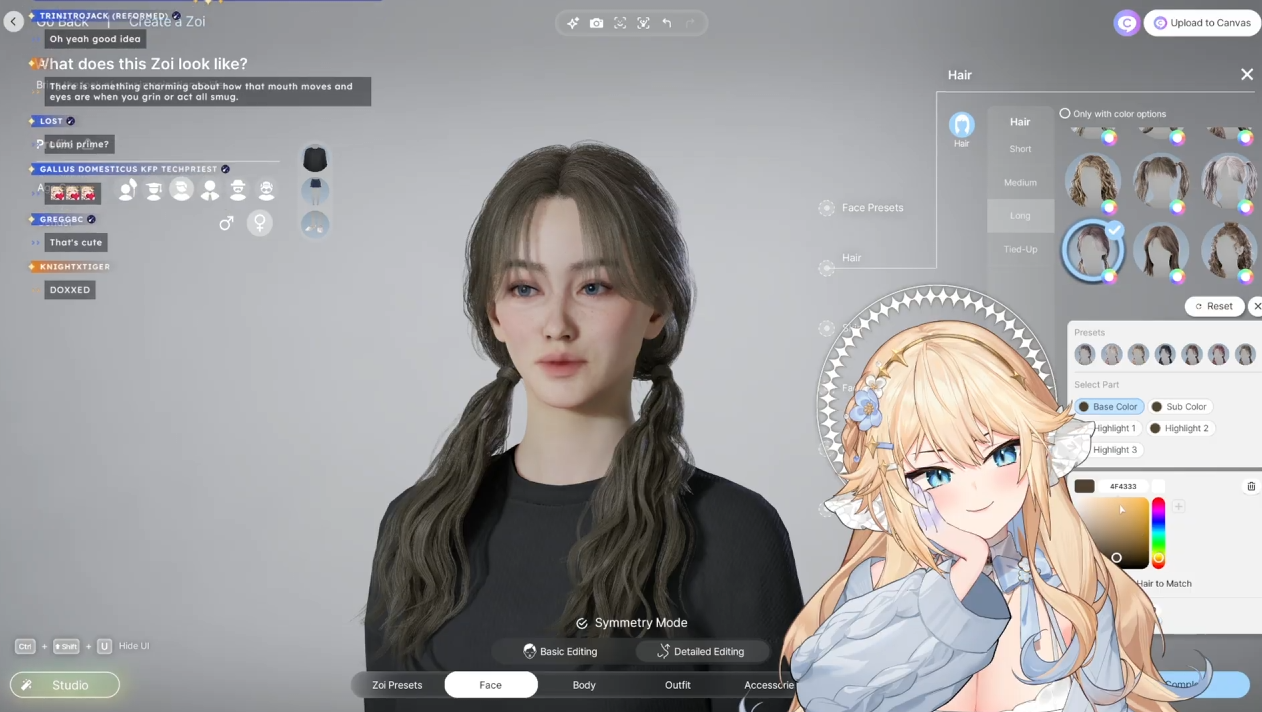Click the rainbow hue slider
The width and height of the screenshot is (1262, 712).
[1158, 532]
